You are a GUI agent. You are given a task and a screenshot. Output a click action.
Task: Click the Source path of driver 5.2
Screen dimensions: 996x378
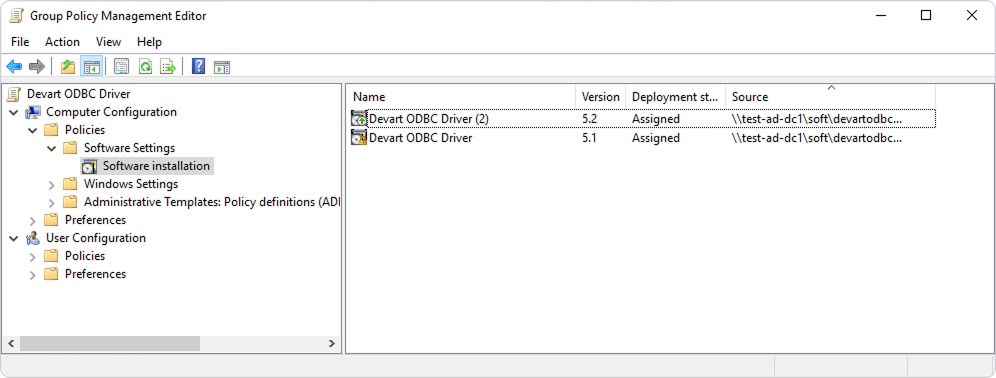(x=817, y=119)
